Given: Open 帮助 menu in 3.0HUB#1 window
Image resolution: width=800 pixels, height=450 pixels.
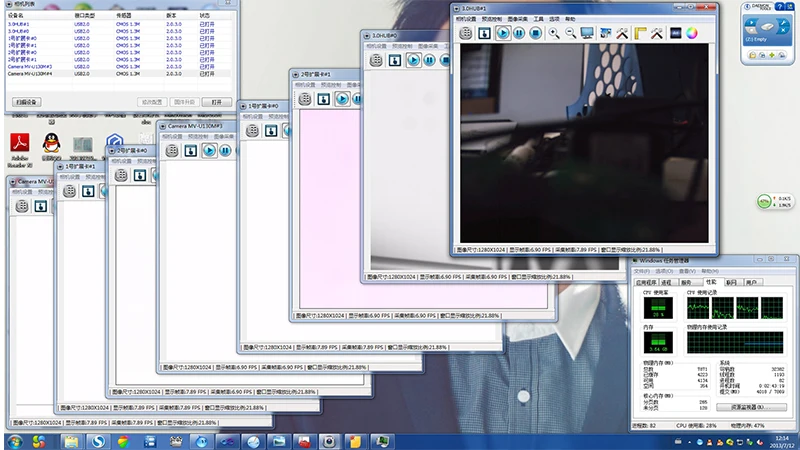Looking at the screenshot, I should 570,19.
